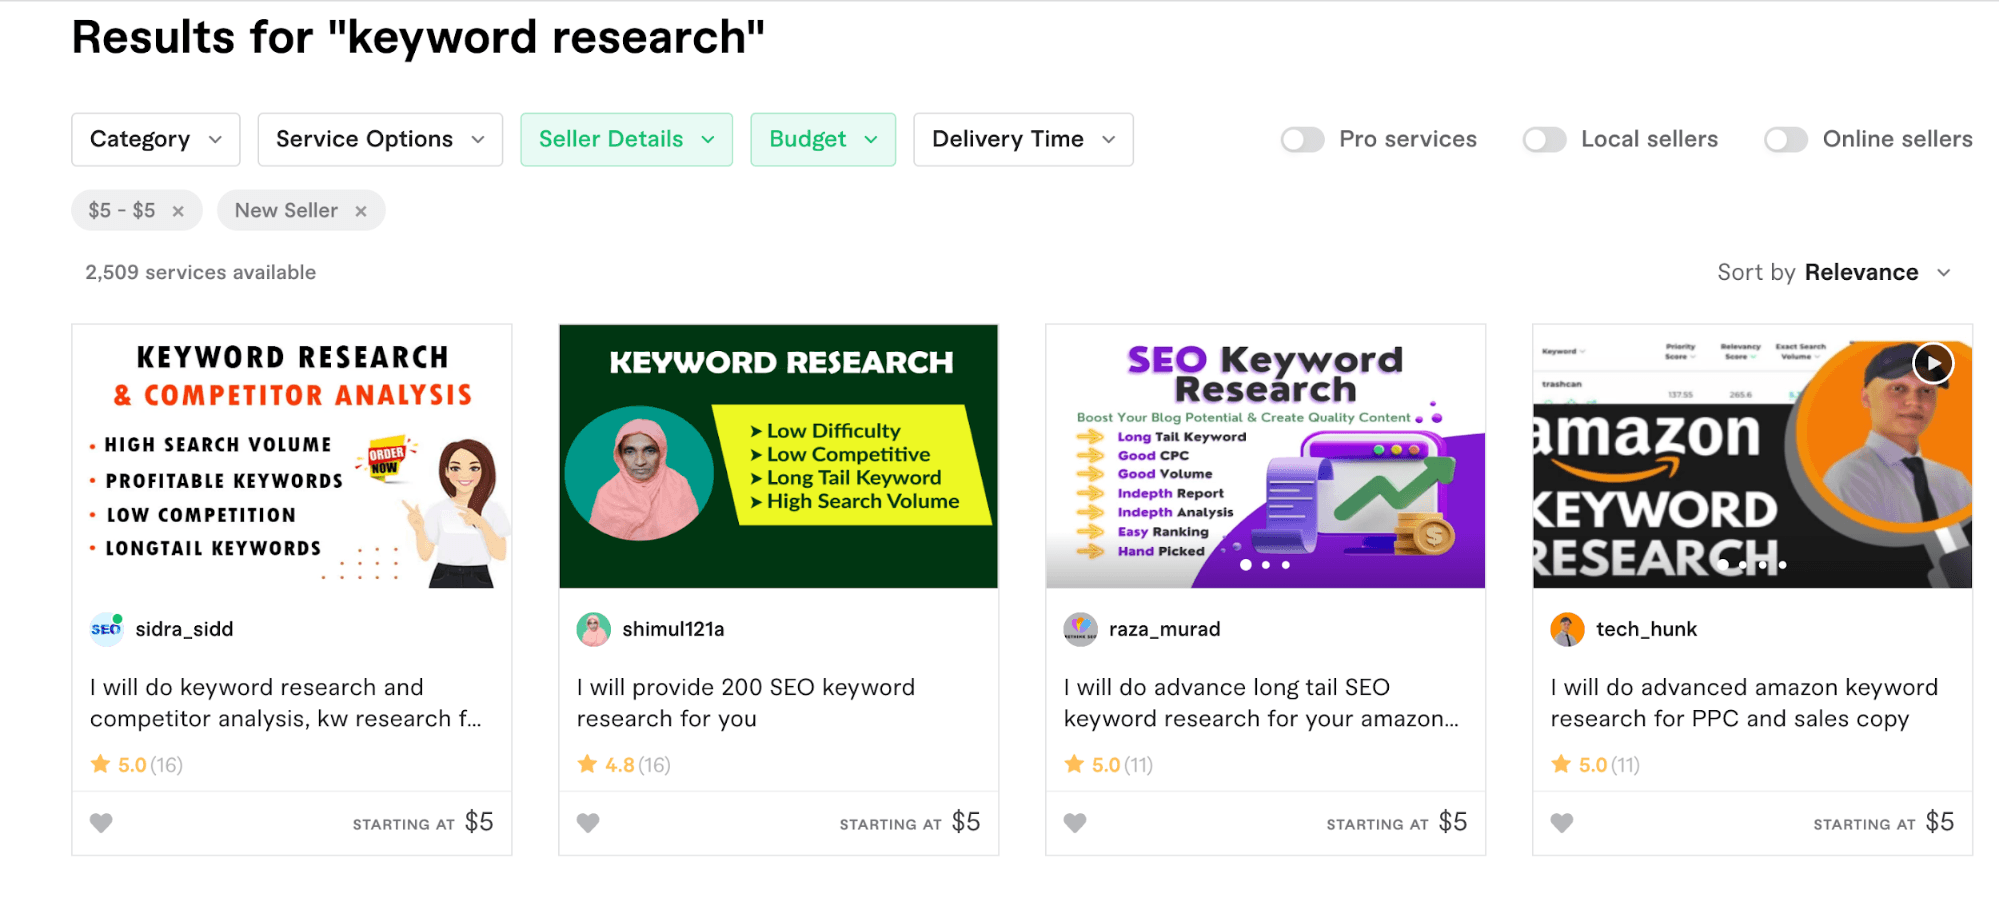This screenshot has width=1999, height=899.
Task: Open the Budget filter menu
Action: point(823,139)
